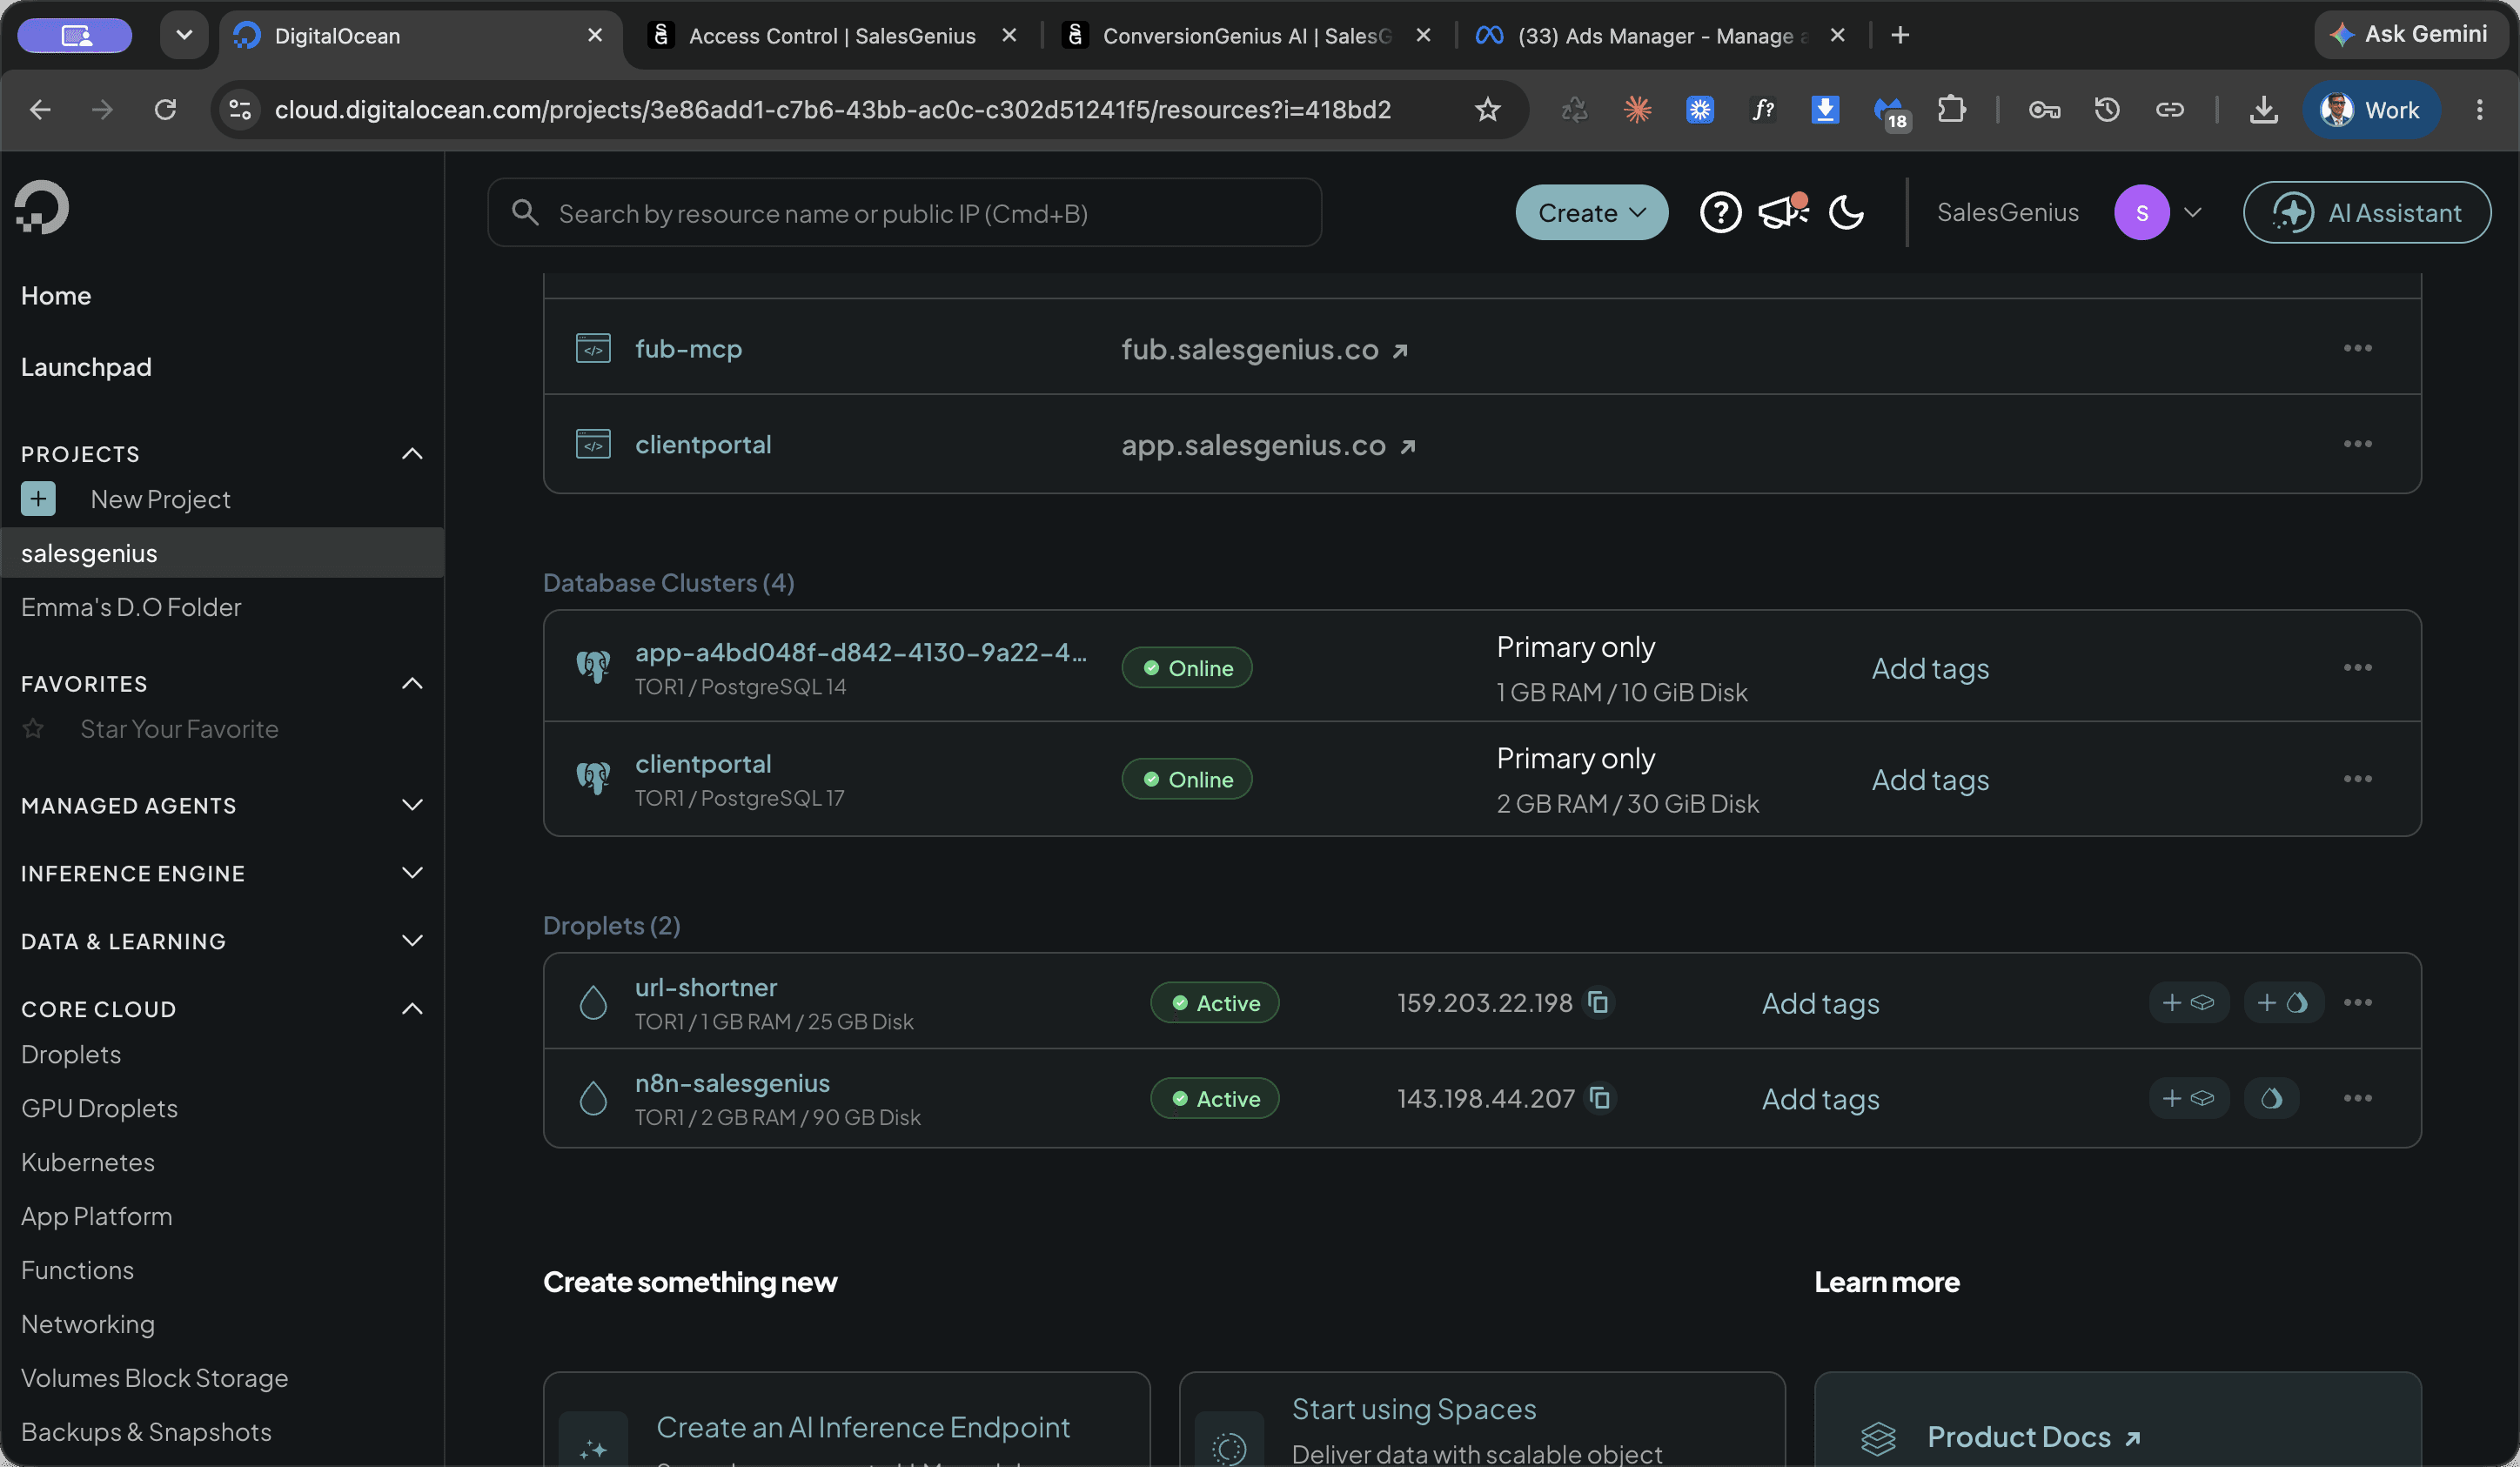Expand the account menu chevron beside the avatar
Viewport: 2520px width, 1467px height.
click(x=2192, y=213)
